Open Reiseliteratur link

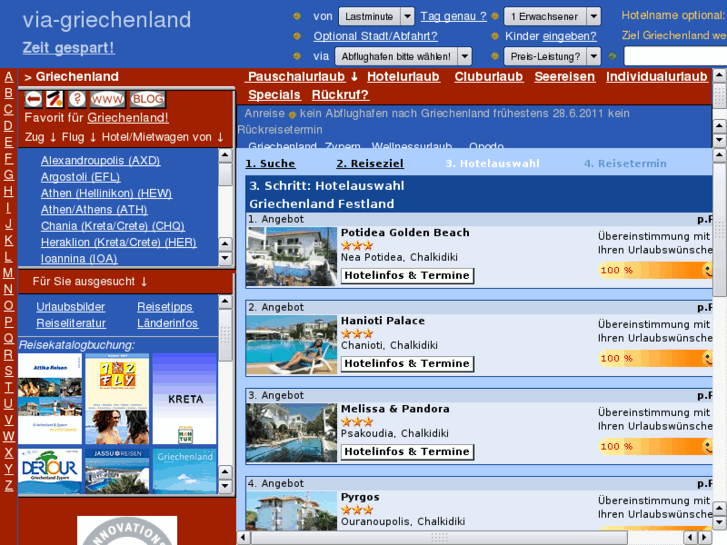71,323
